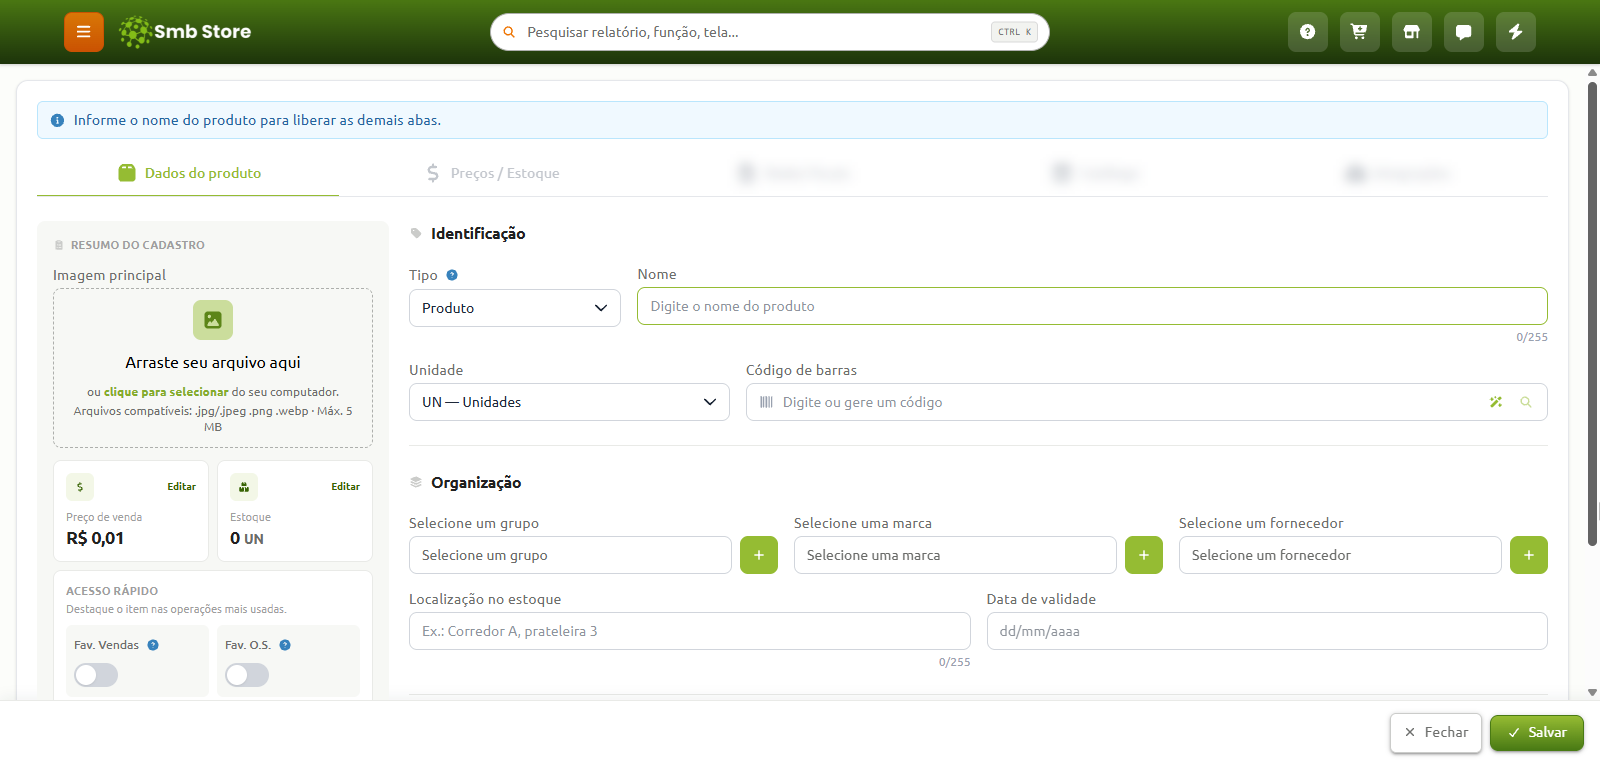Click the help question mark icon
This screenshot has height=765, width=1600.
1308,32
